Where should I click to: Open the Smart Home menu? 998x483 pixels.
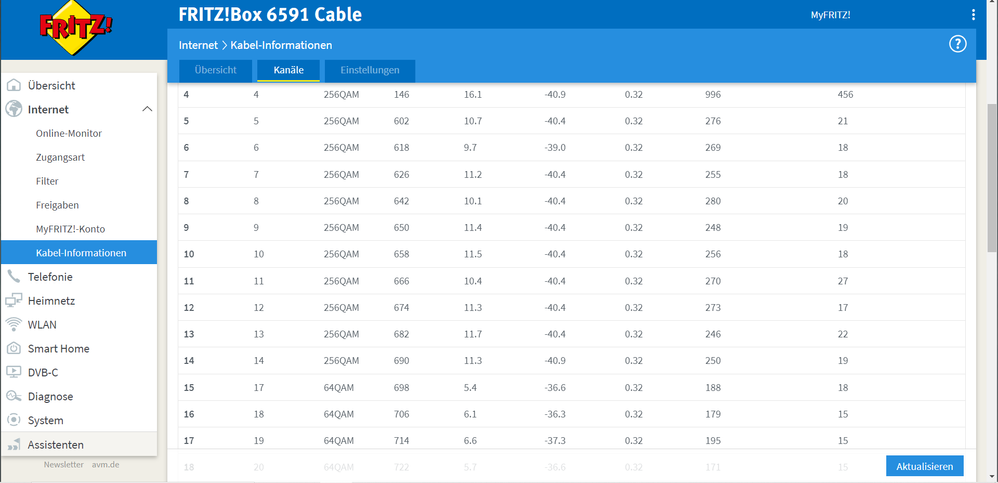79,349
